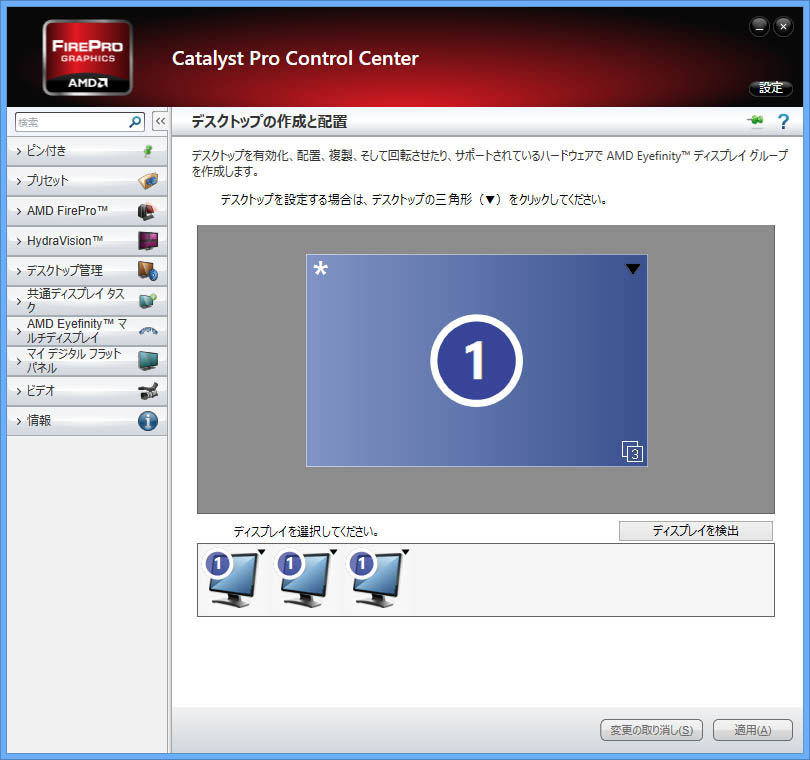Open 情報 via its blue info icon

(x=148, y=421)
